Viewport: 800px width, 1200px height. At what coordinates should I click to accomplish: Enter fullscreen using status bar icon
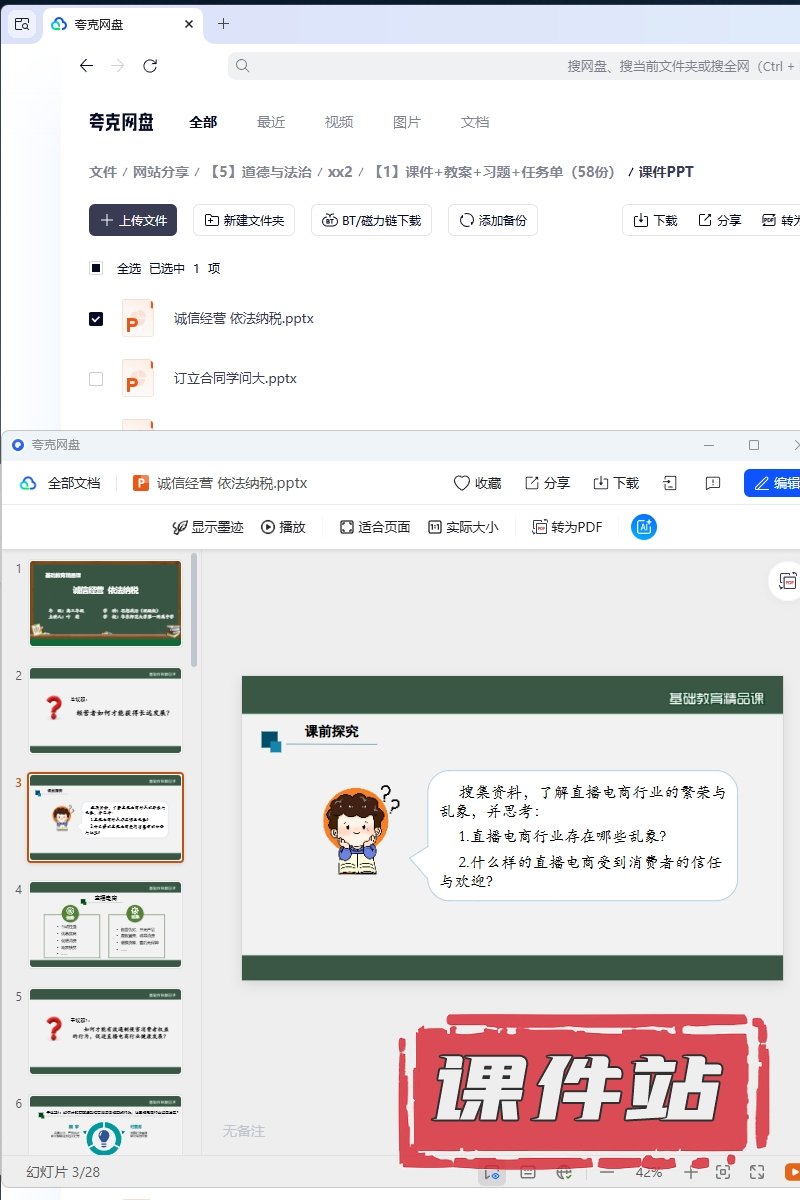click(757, 1172)
